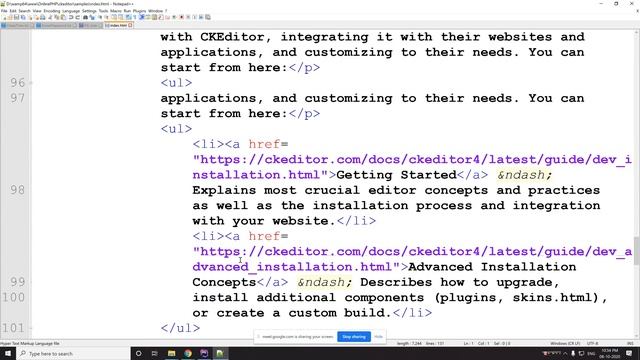Click the Redo toolbar icon
640x360 pixels.
click(78, 17)
